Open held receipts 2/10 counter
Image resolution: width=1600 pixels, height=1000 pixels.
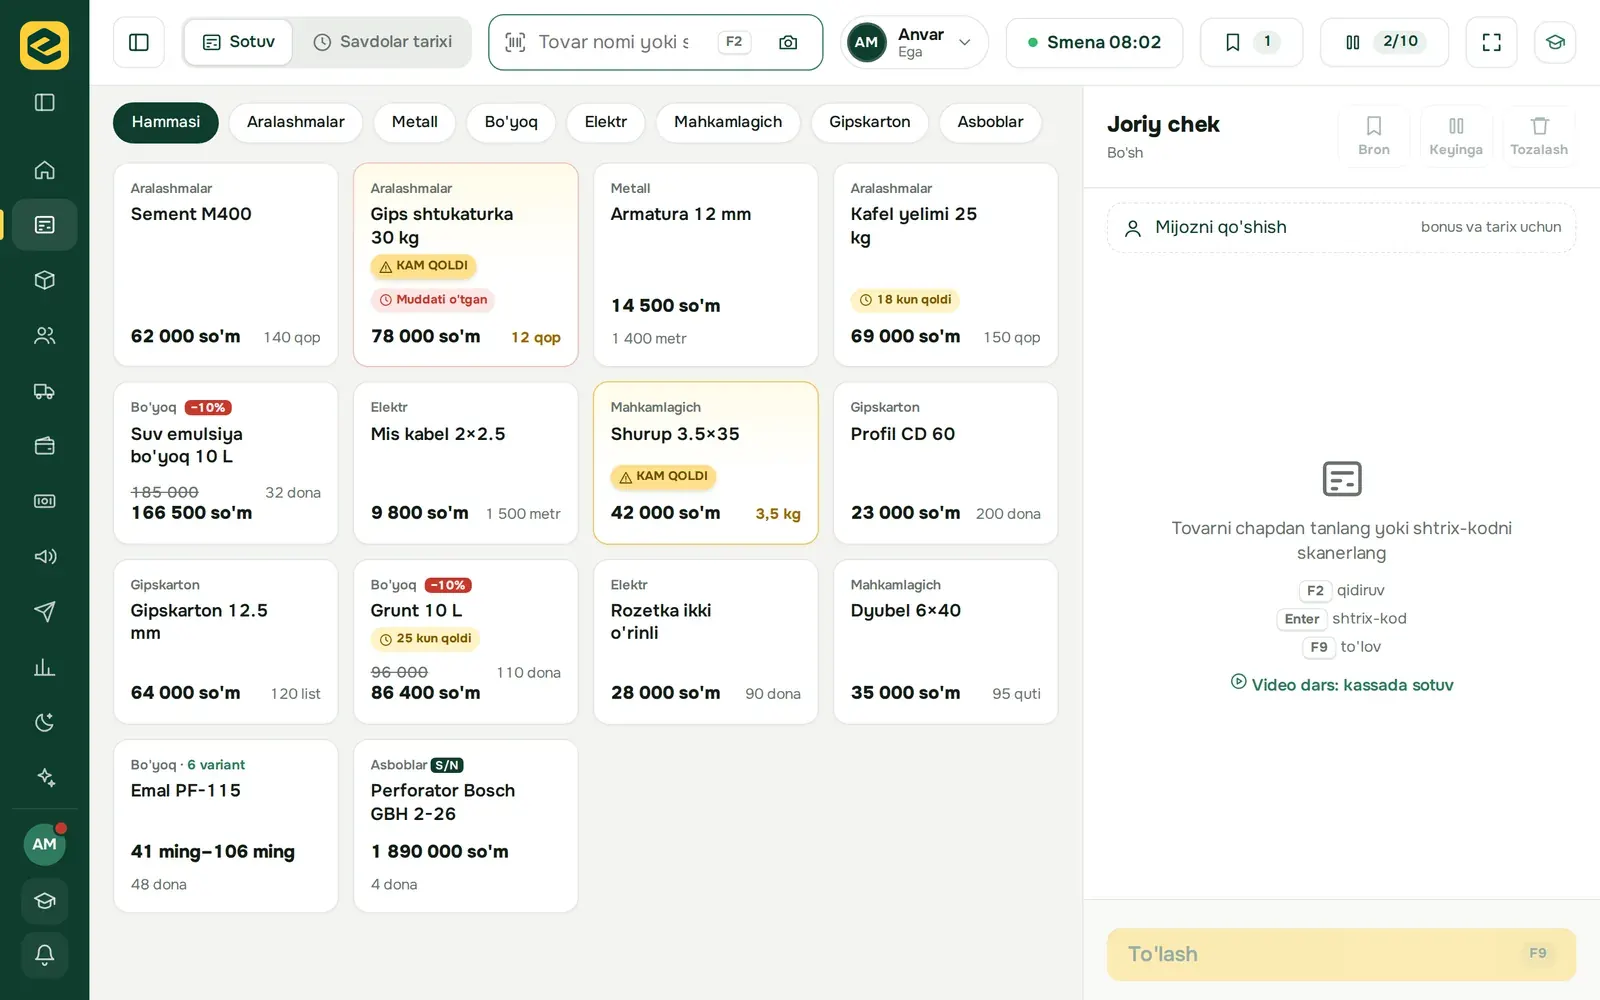1384,42
